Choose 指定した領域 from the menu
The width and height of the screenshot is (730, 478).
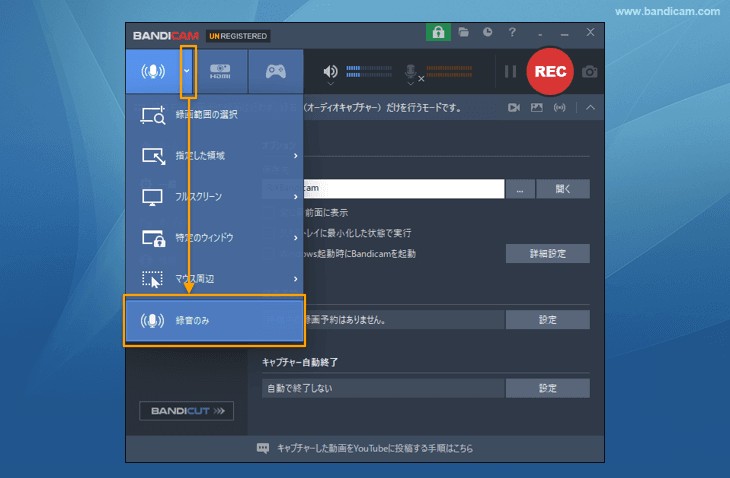click(x=214, y=155)
